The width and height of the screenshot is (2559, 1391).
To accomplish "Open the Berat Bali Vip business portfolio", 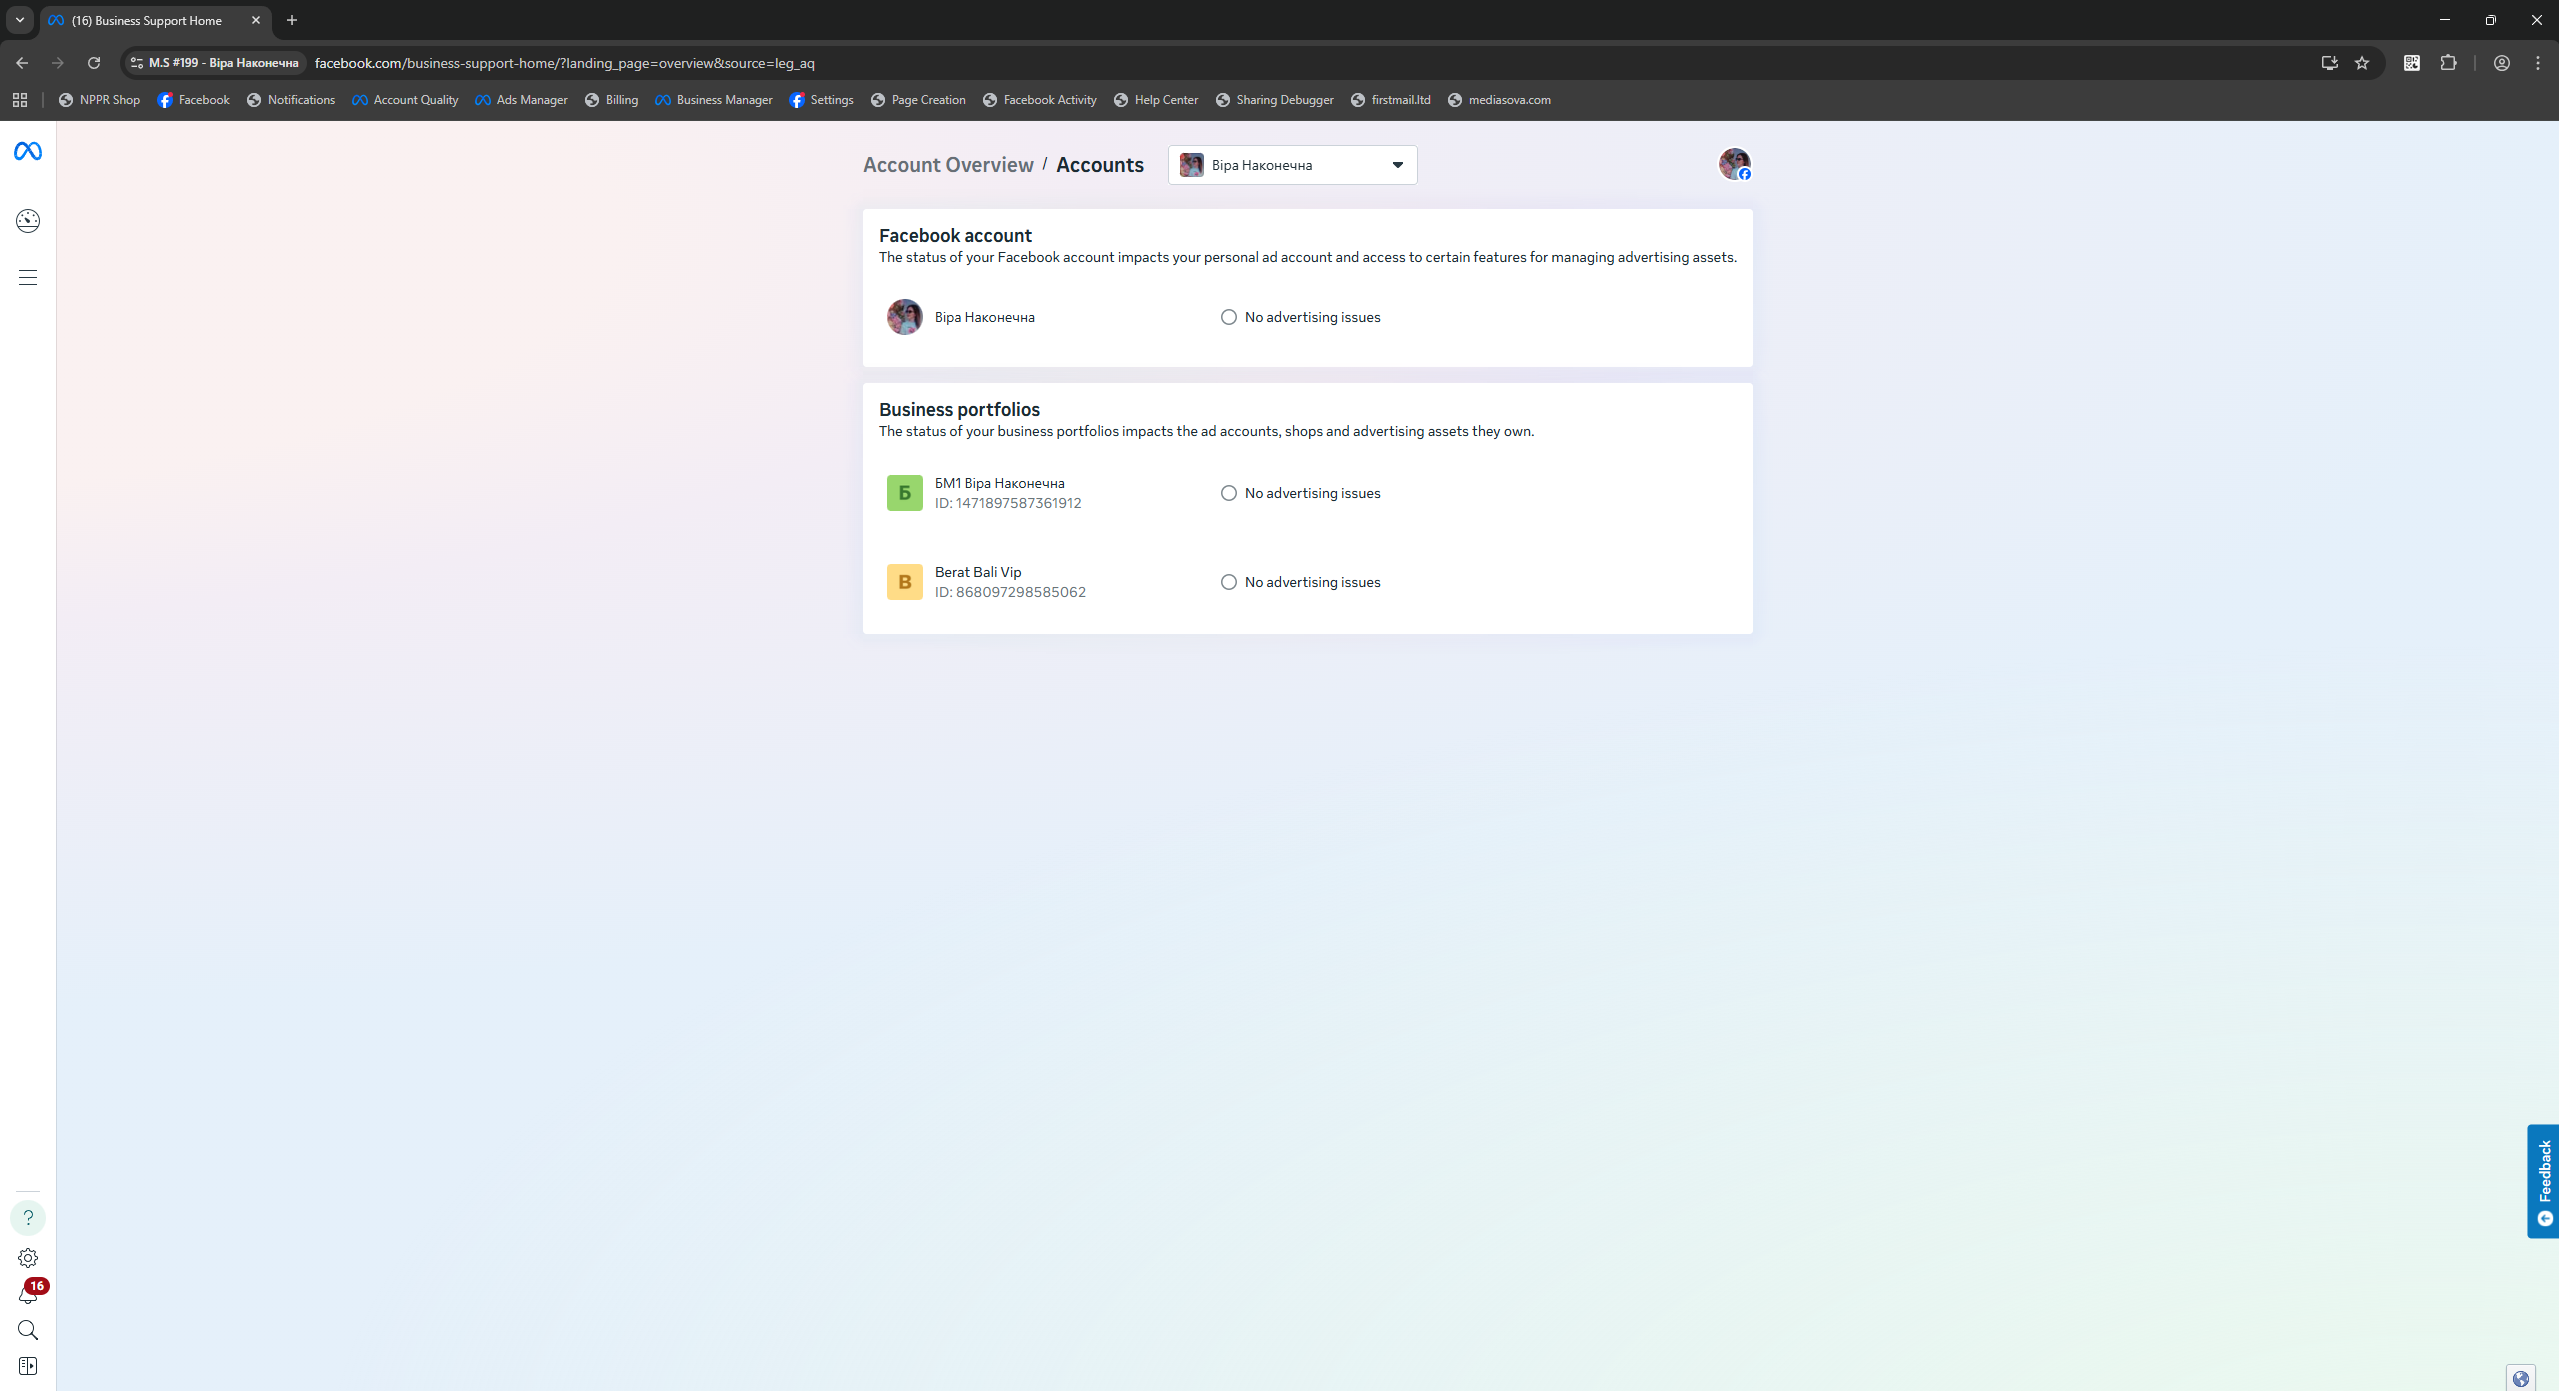I will [978, 573].
